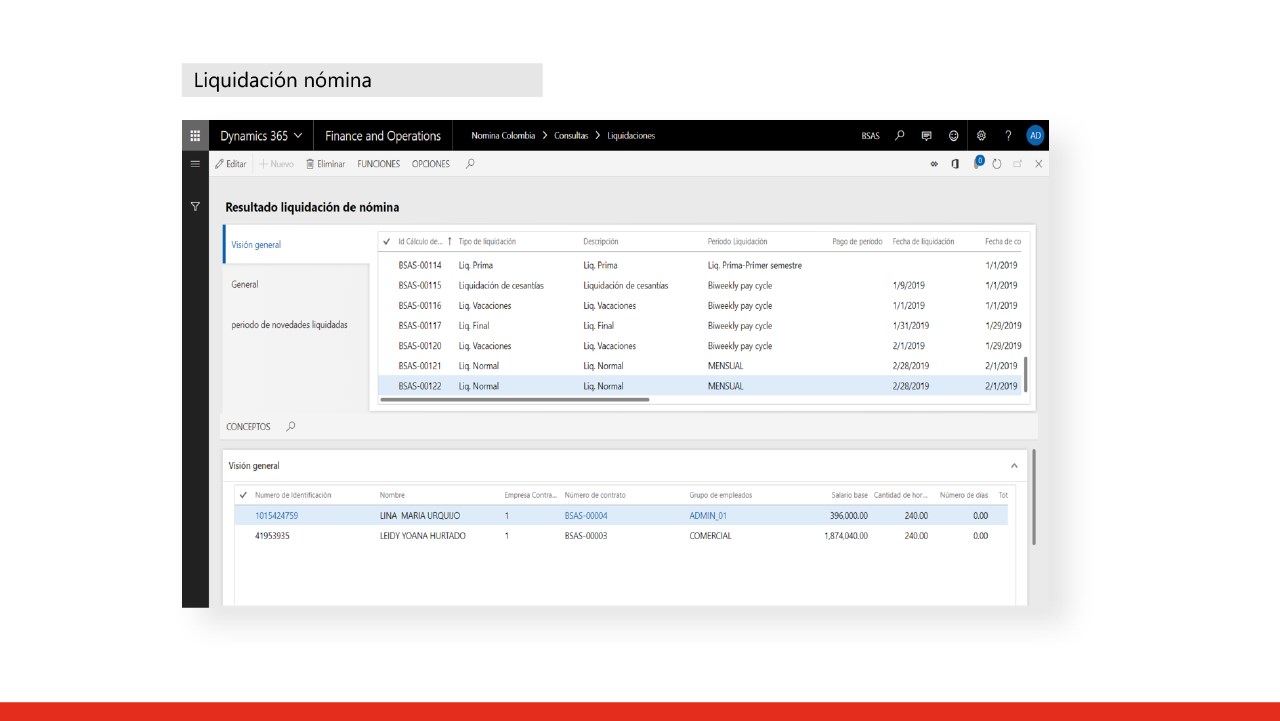The width and height of the screenshot is (1280, 721).
Task: Open in Office icon
Action: point(956,164)
